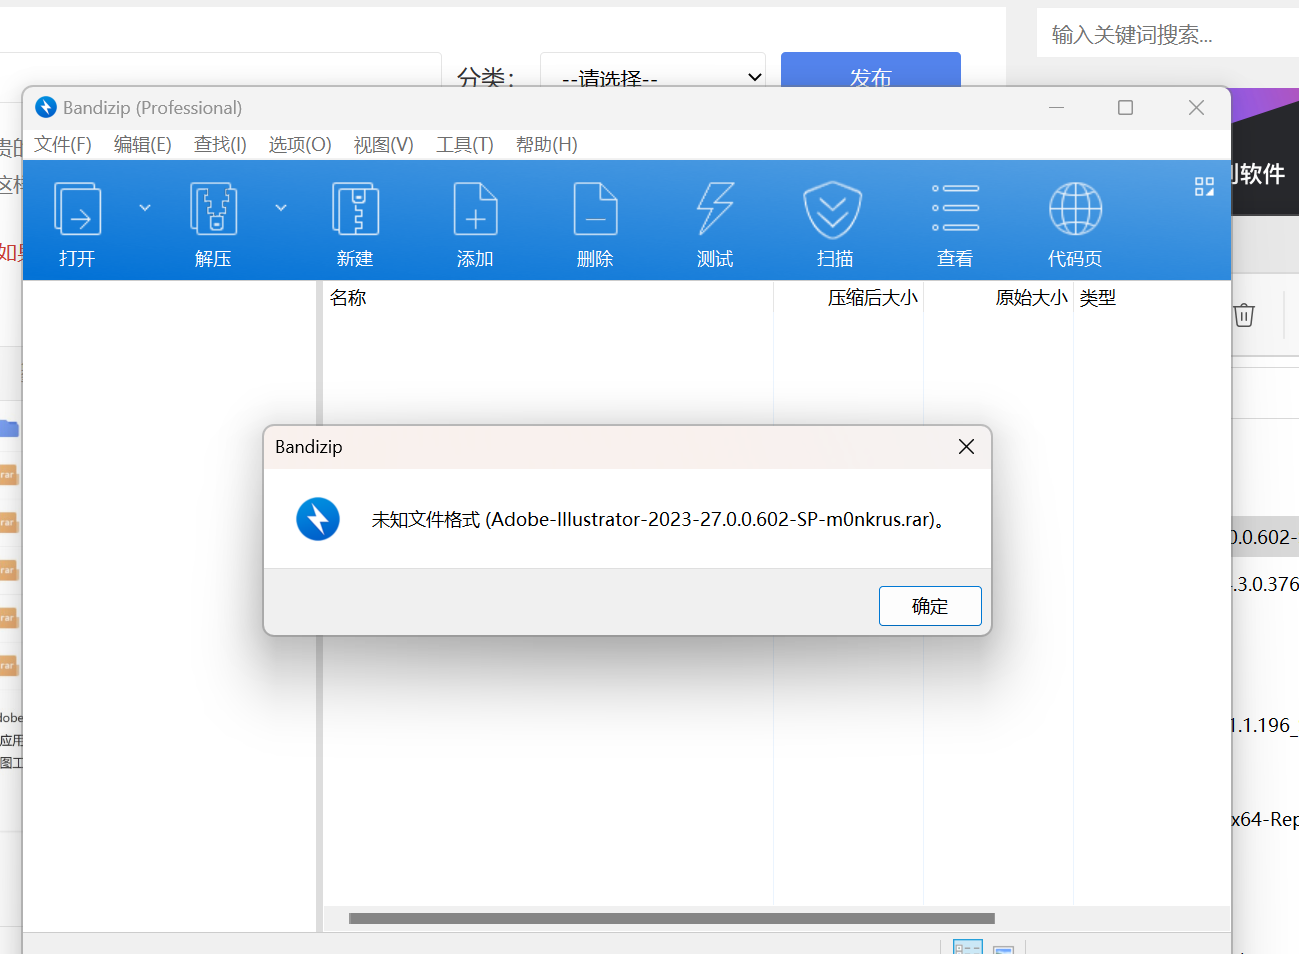
Task: Click the details view icon in status bar
Action: pos(968,947)
